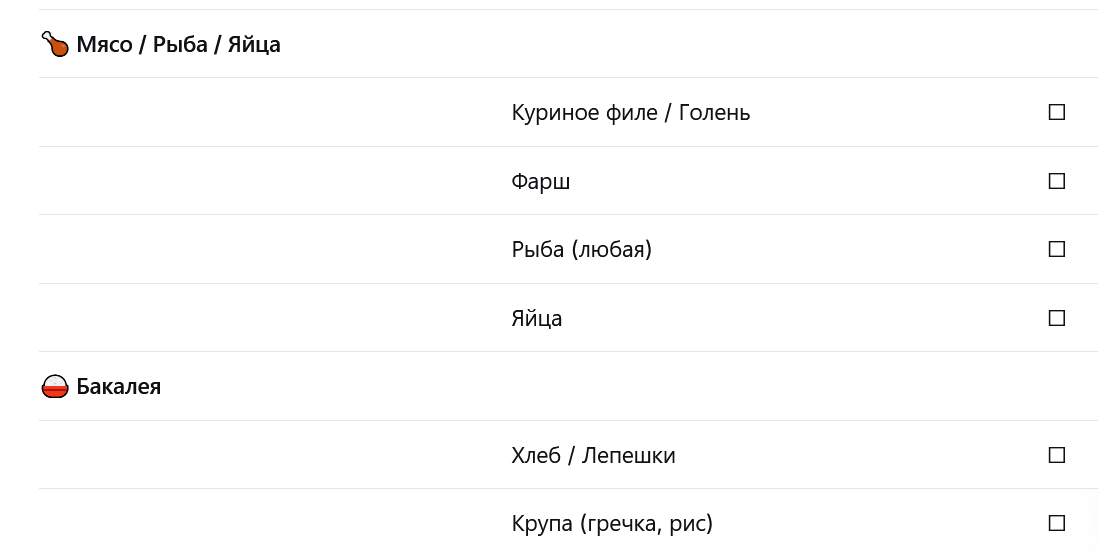Image resolution: width=1098 pixels, height=551 pixels.
Task: Click the empty cell left of Яйца
Action: (270, 318)
